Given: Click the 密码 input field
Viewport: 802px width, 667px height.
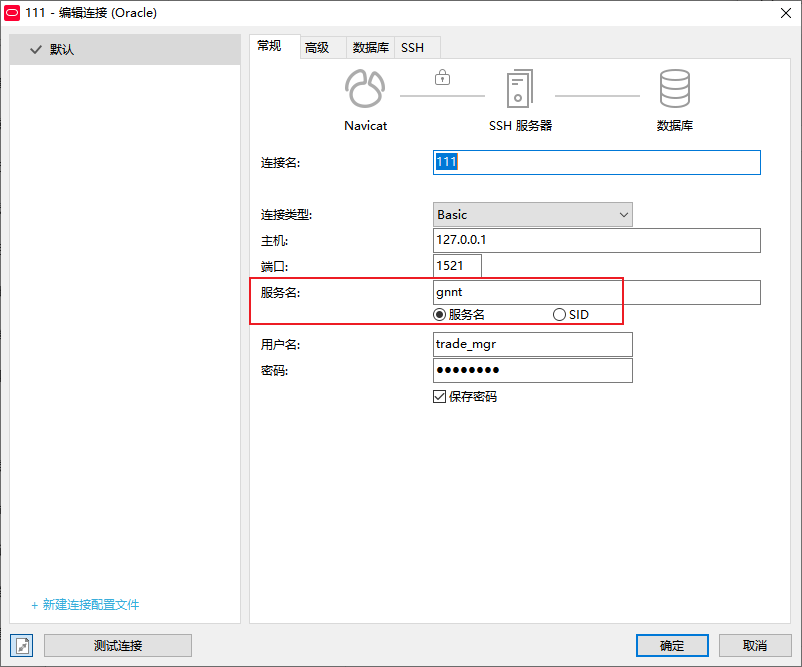Looking at the screenshot, I should [532, 370].
